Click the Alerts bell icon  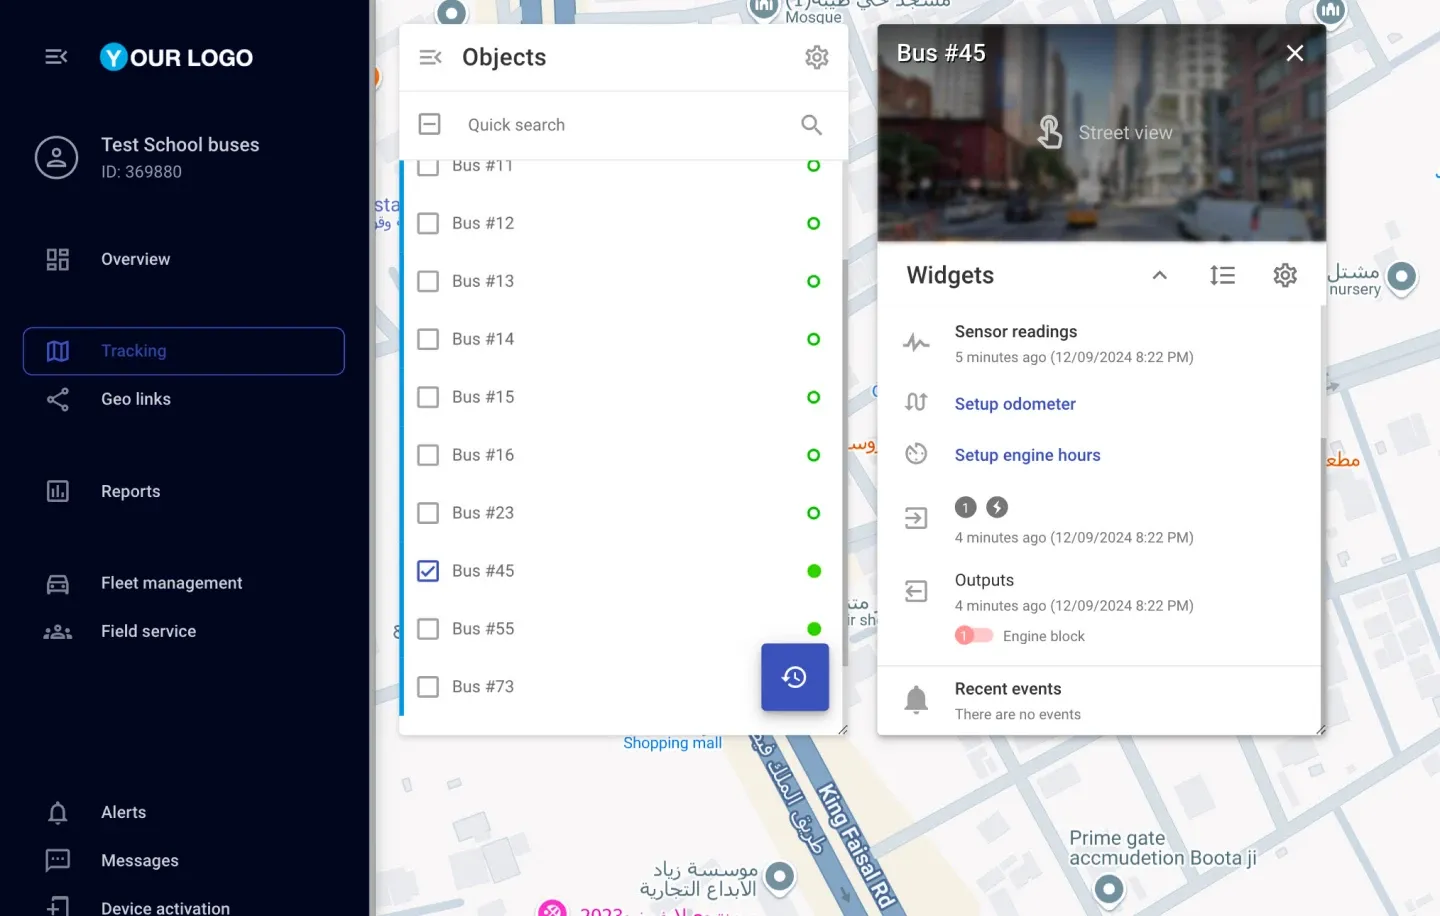tap(58, 813)
